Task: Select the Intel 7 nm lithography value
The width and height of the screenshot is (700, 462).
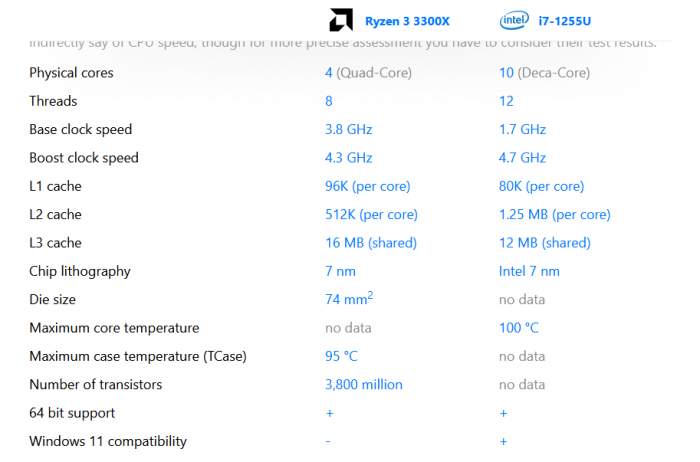Action: tap(529, 271)
